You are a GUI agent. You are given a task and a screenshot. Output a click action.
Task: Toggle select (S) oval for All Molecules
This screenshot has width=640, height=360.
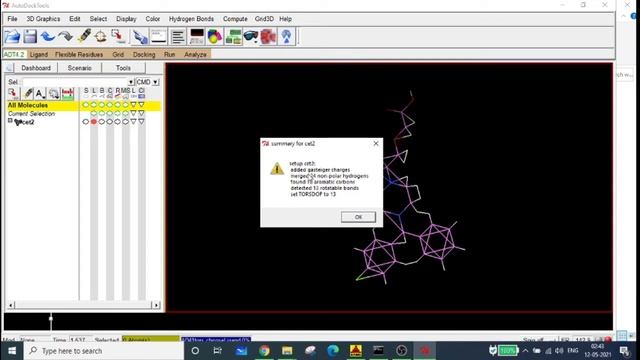pyautogui.click(x=86, y=105)
